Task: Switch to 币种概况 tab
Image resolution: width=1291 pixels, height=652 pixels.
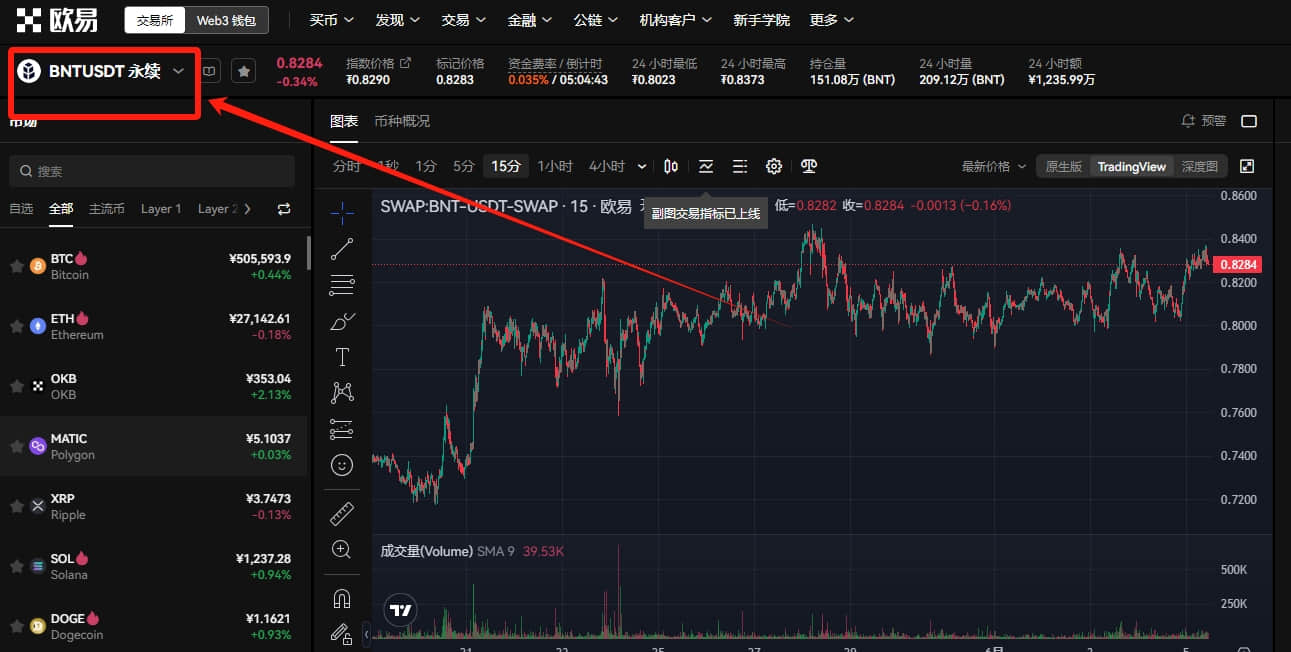Action: coord(402,121)
